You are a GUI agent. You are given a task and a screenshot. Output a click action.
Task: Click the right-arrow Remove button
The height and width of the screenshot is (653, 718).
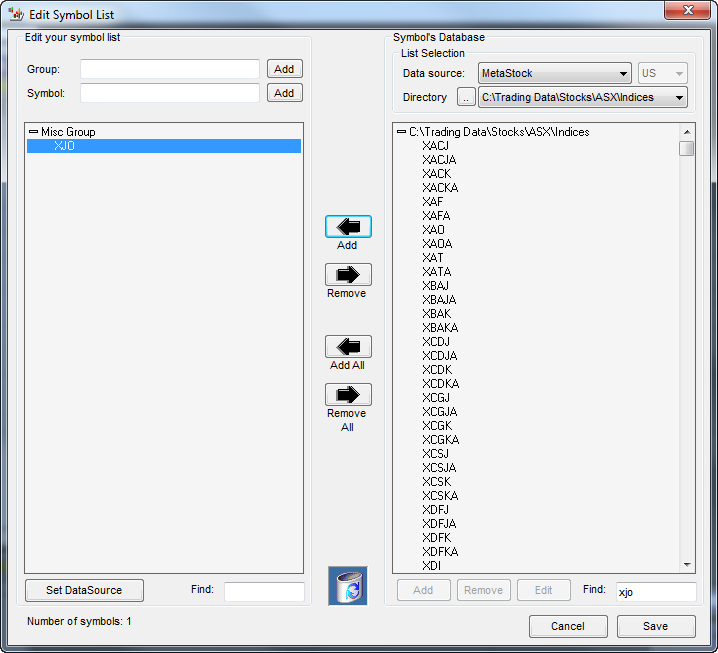(348, 275)
